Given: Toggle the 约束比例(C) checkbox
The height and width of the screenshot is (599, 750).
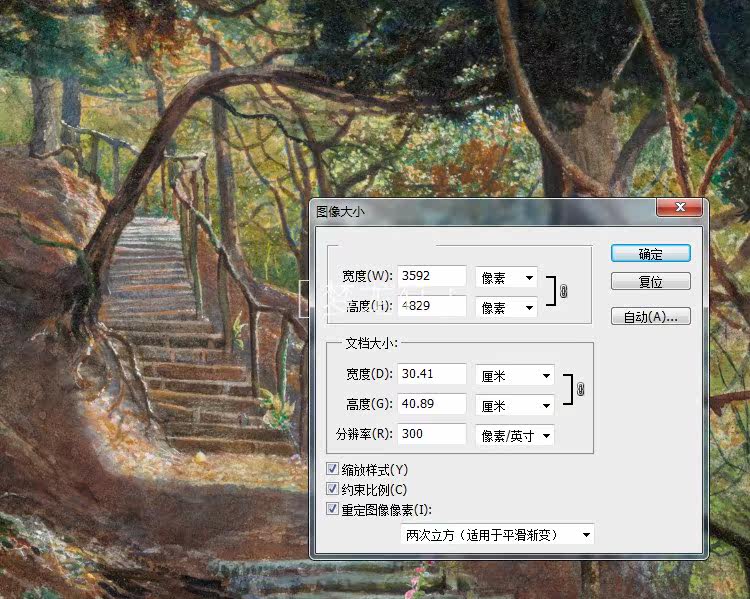Looking at the screenshot, I should (x=332, y=489).
